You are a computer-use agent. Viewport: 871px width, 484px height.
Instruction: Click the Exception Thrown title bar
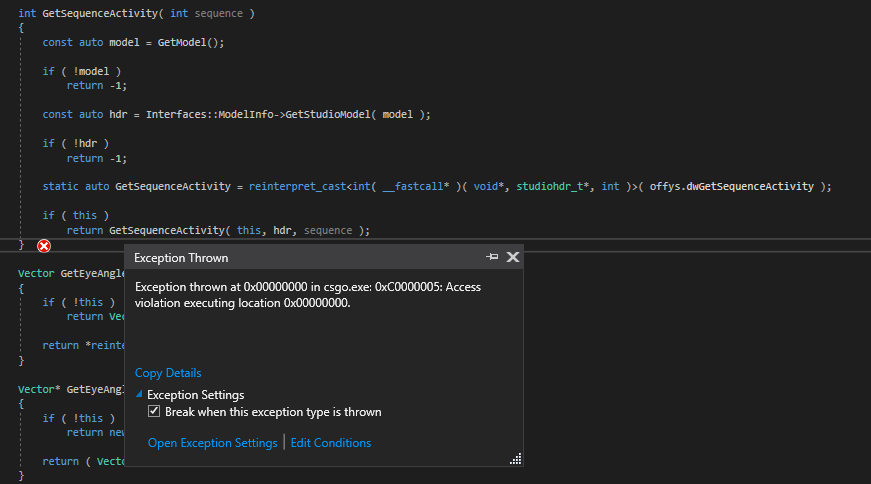(x=300, y=257)
